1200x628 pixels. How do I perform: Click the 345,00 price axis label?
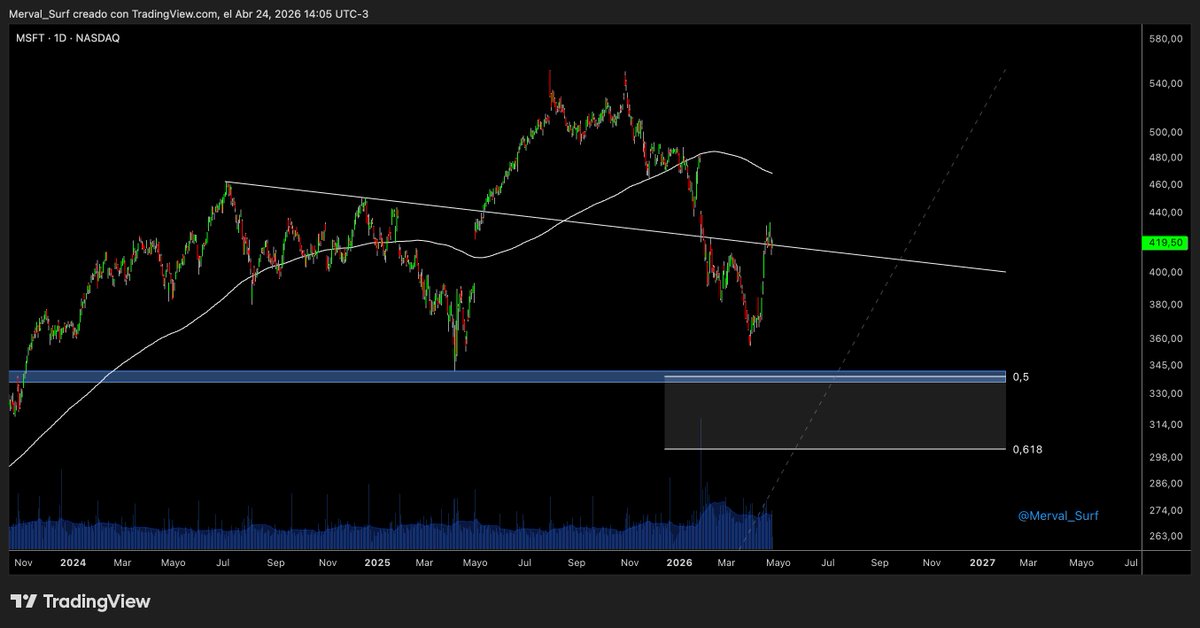point(1166,365)
